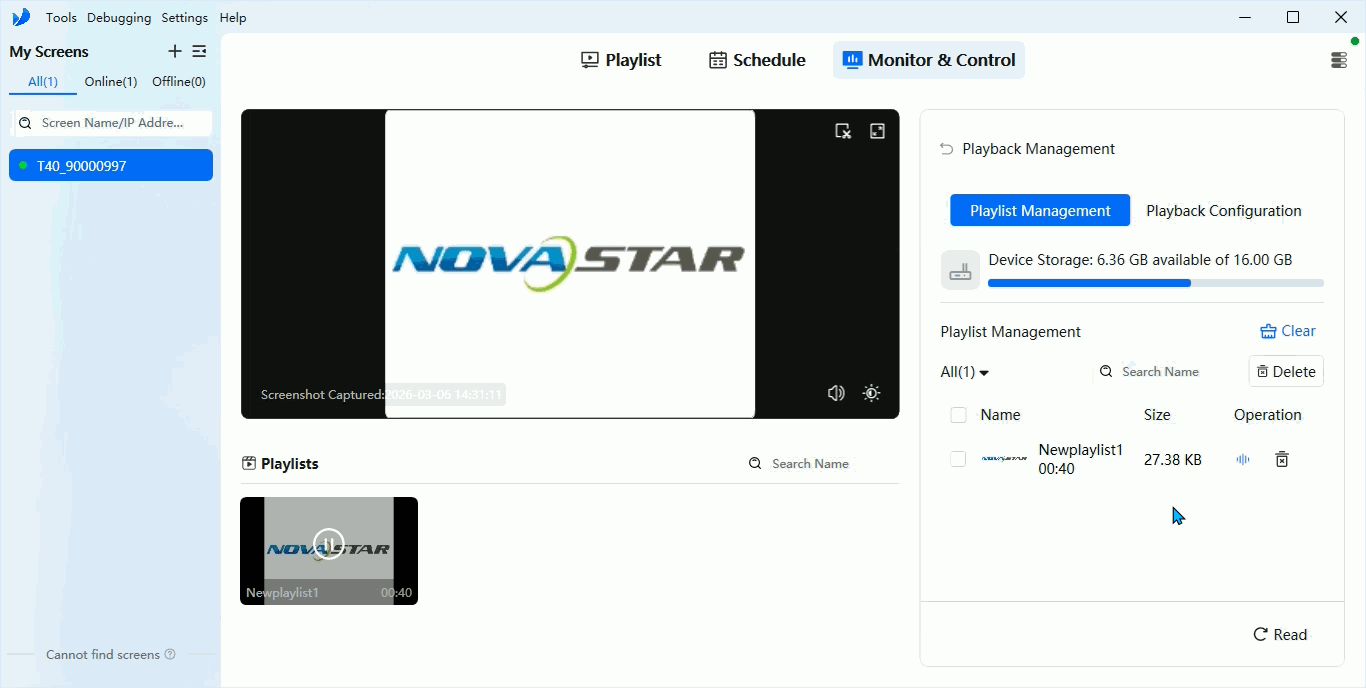Click the Device Storage text
Screen dimensions: 1366x688
pyautogui.click(x=1140, y=260)
